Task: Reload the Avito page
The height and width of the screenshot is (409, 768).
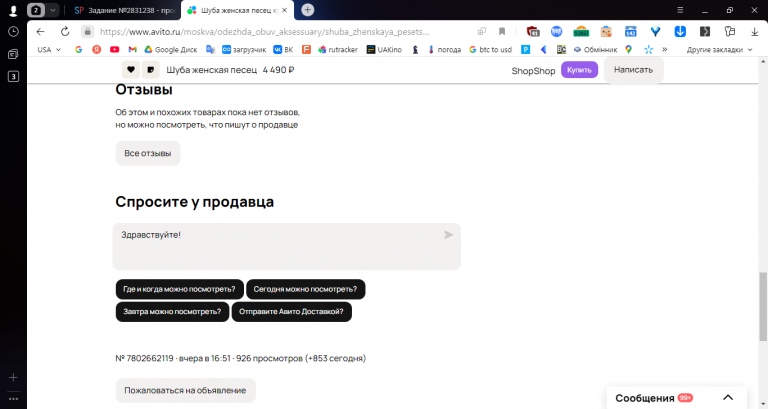Action: 65,31
